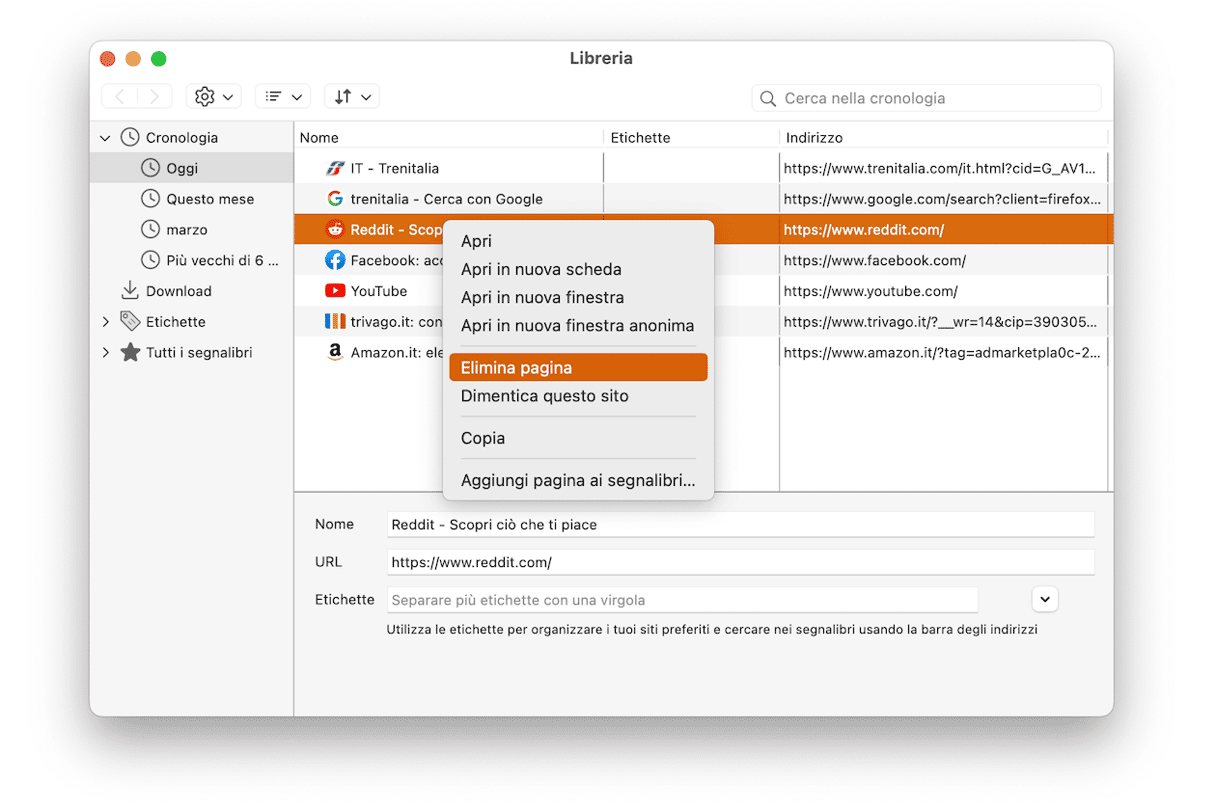Viewport: 1216px width, 811px height.
Task: Choose Elimina pagina from context menu
Action: tap(578, 368)
